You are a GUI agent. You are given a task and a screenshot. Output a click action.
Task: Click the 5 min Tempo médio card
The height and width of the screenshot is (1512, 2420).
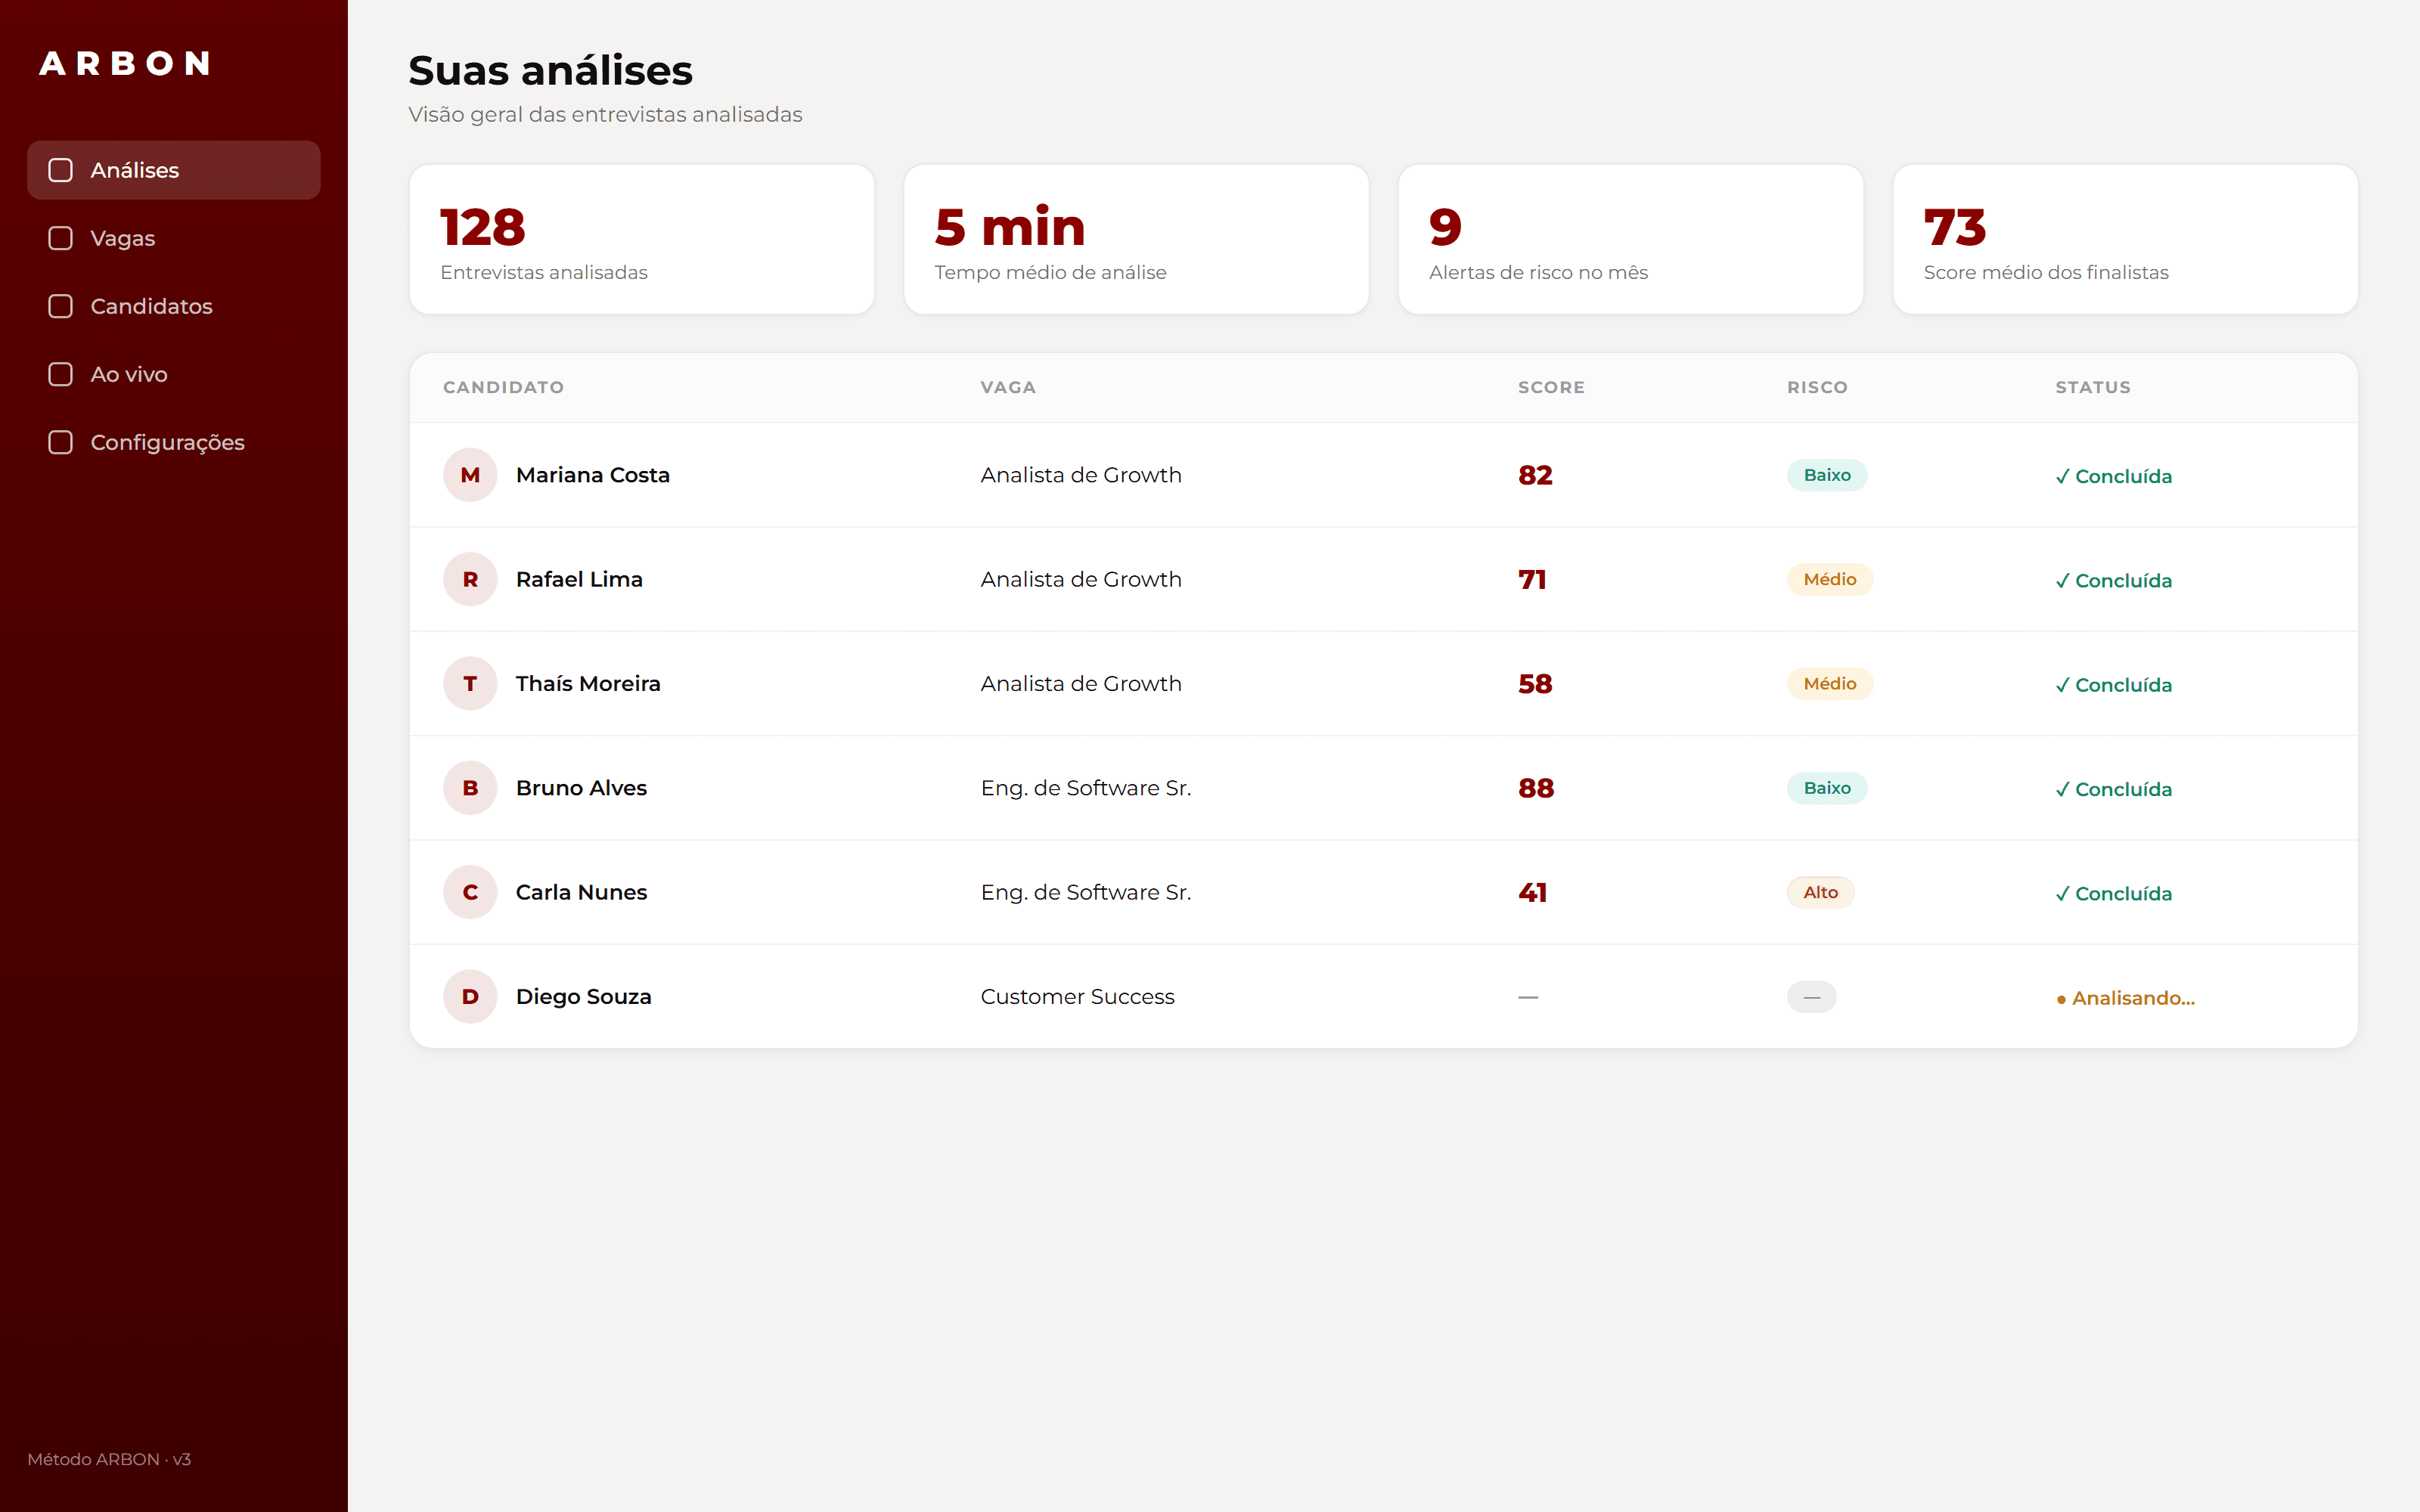(1136, 240)
